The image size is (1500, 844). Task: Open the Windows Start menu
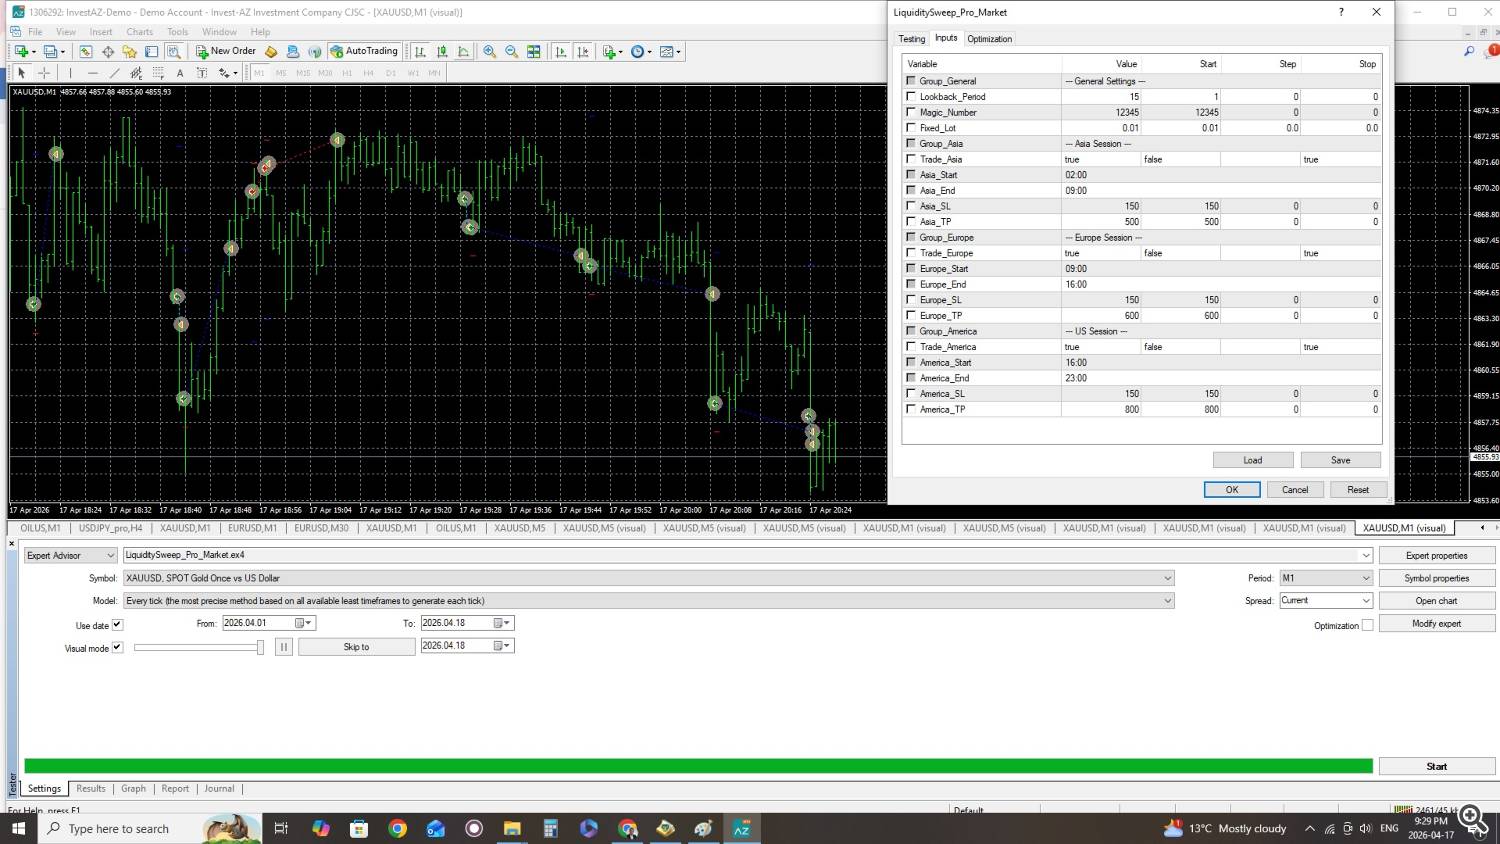pyautogui.click(x=18, y=828)
